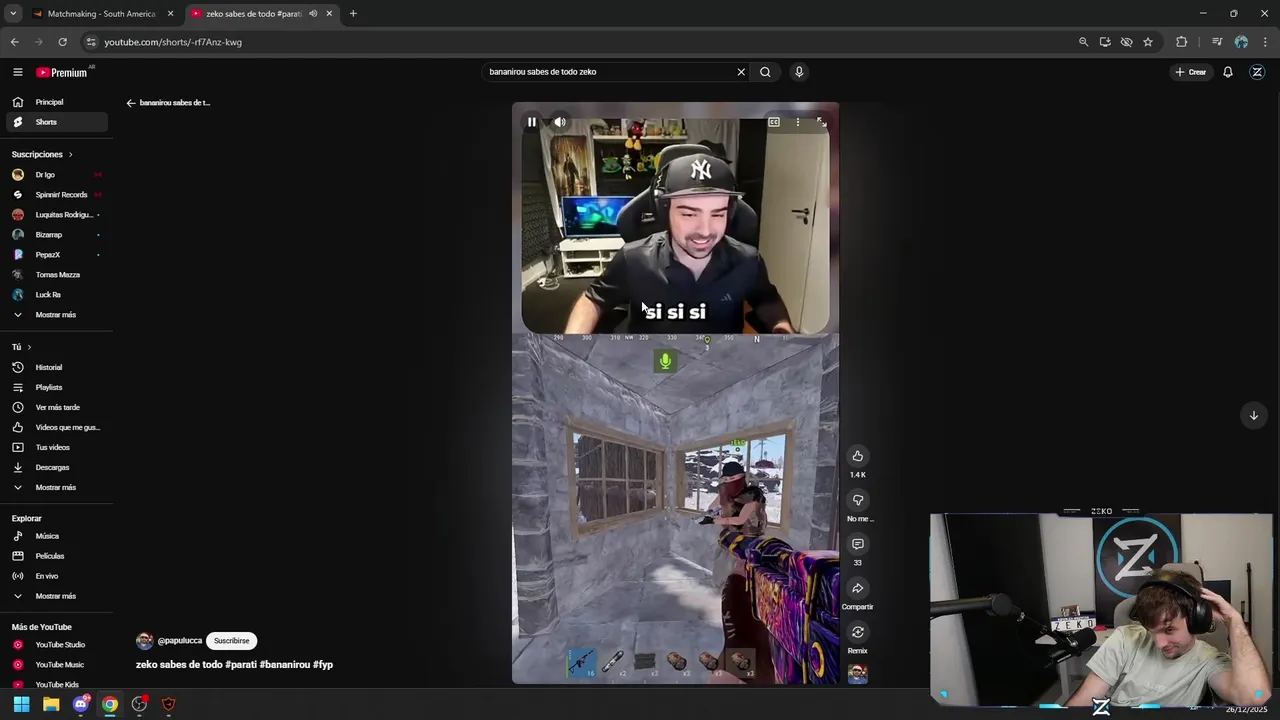Switch to Matchmaking - South America tab
The width and height of the screenshot is (1280, 720).
(103, 14)
